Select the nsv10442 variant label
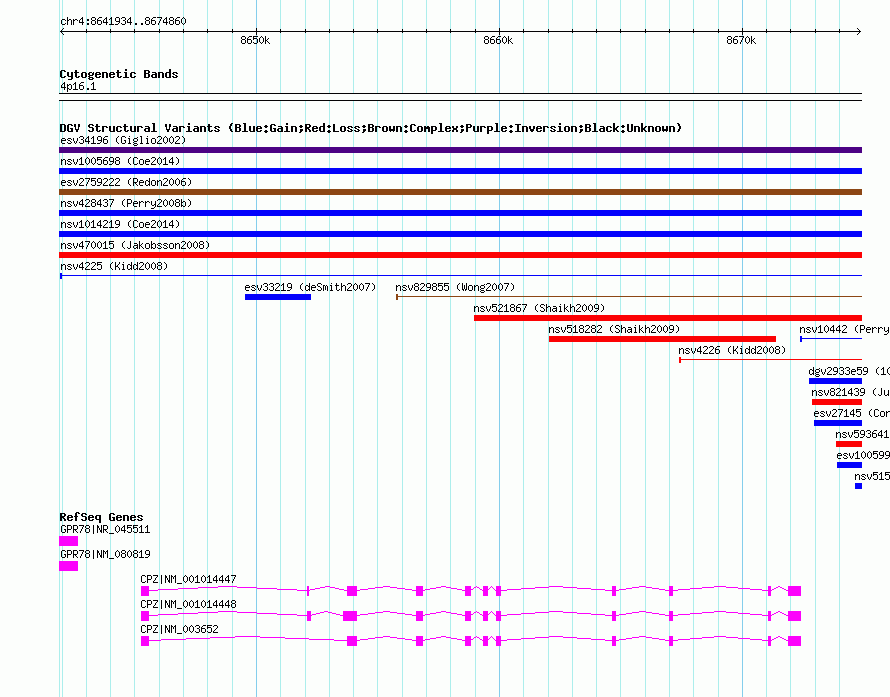Image resolution: width=890 pixels, height=697 pixels. (844, 329)
